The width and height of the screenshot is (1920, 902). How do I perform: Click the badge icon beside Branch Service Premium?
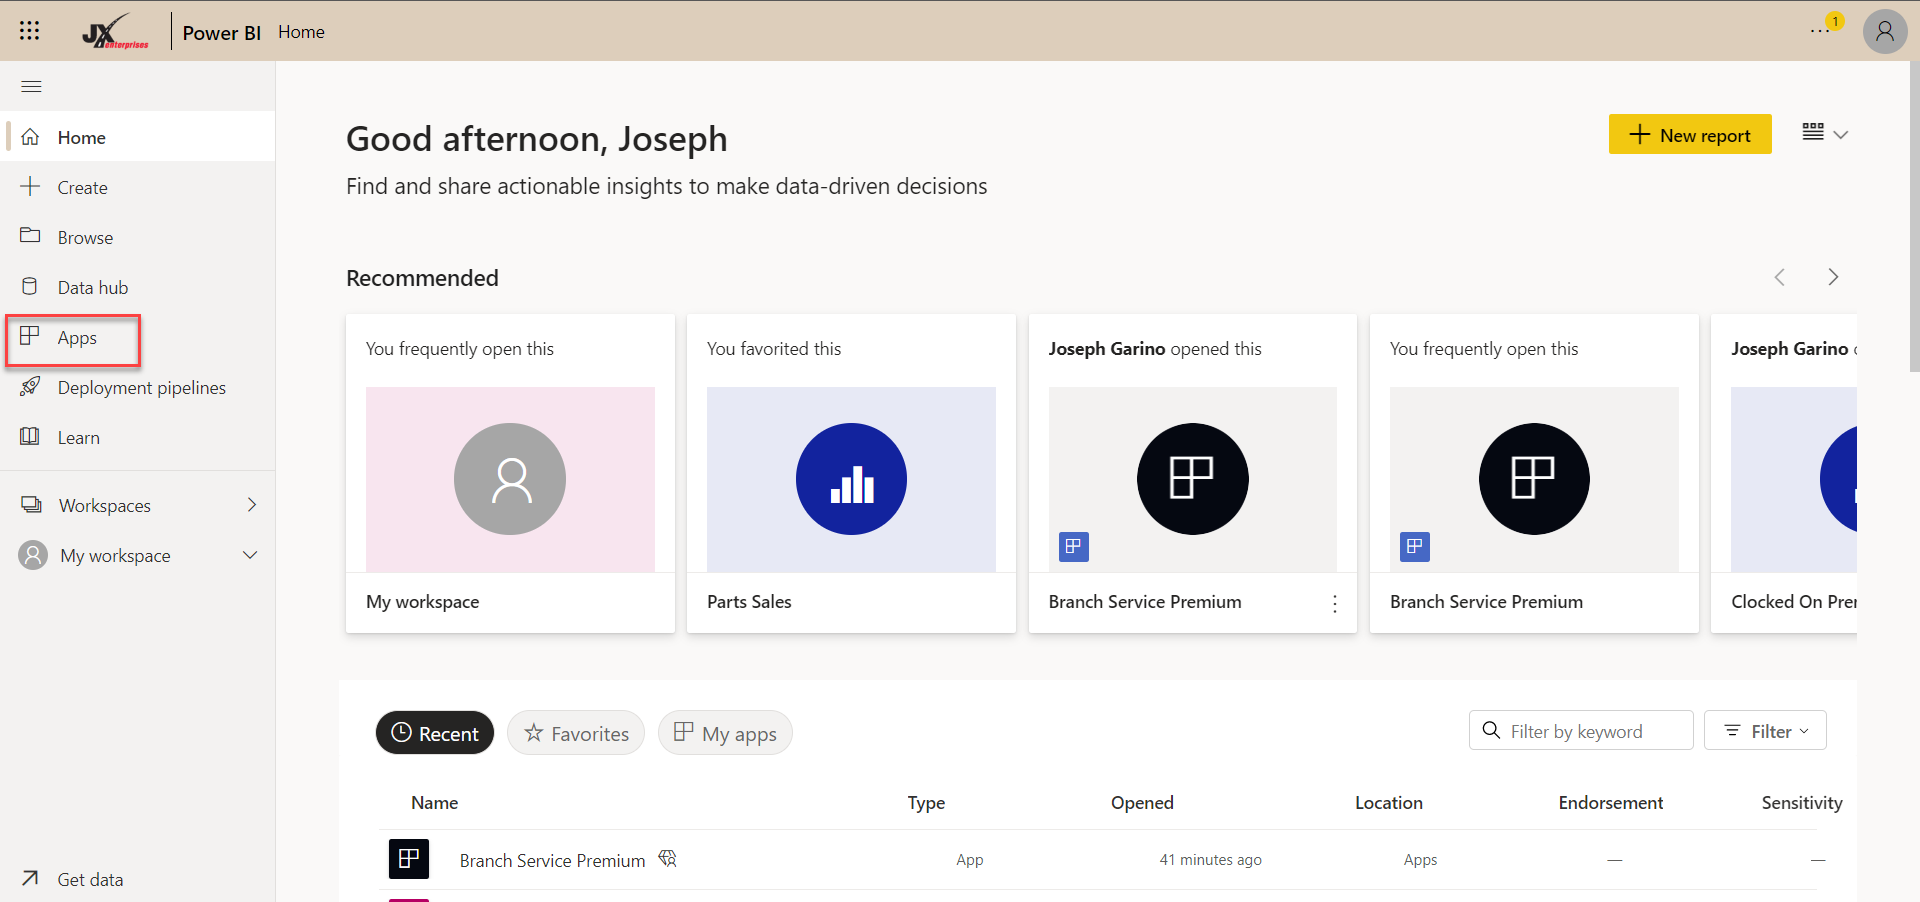click(x=667, y=859)
